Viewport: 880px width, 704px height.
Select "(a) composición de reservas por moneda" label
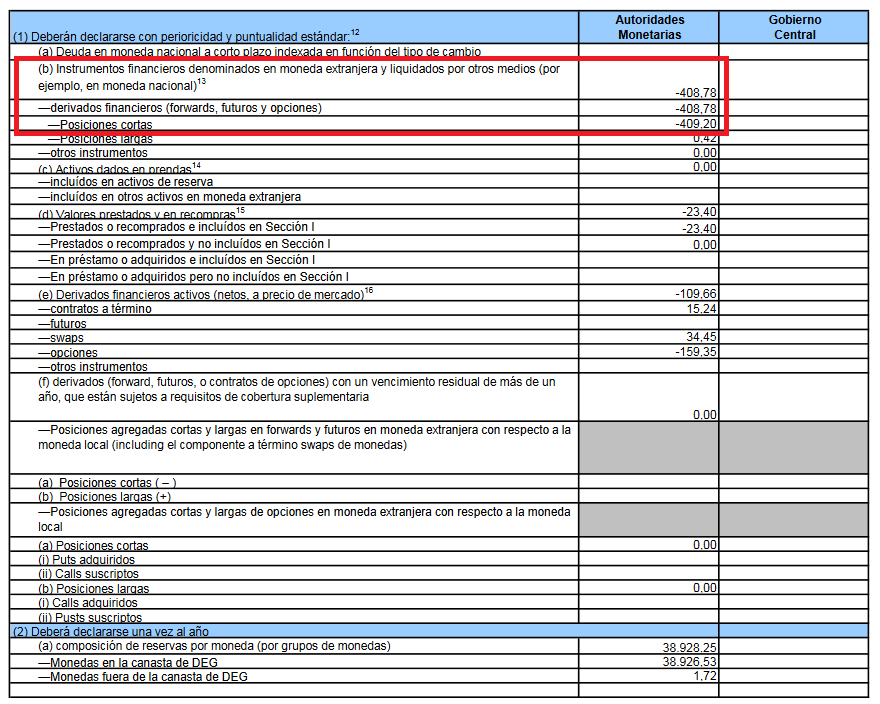tap(214, 646)
